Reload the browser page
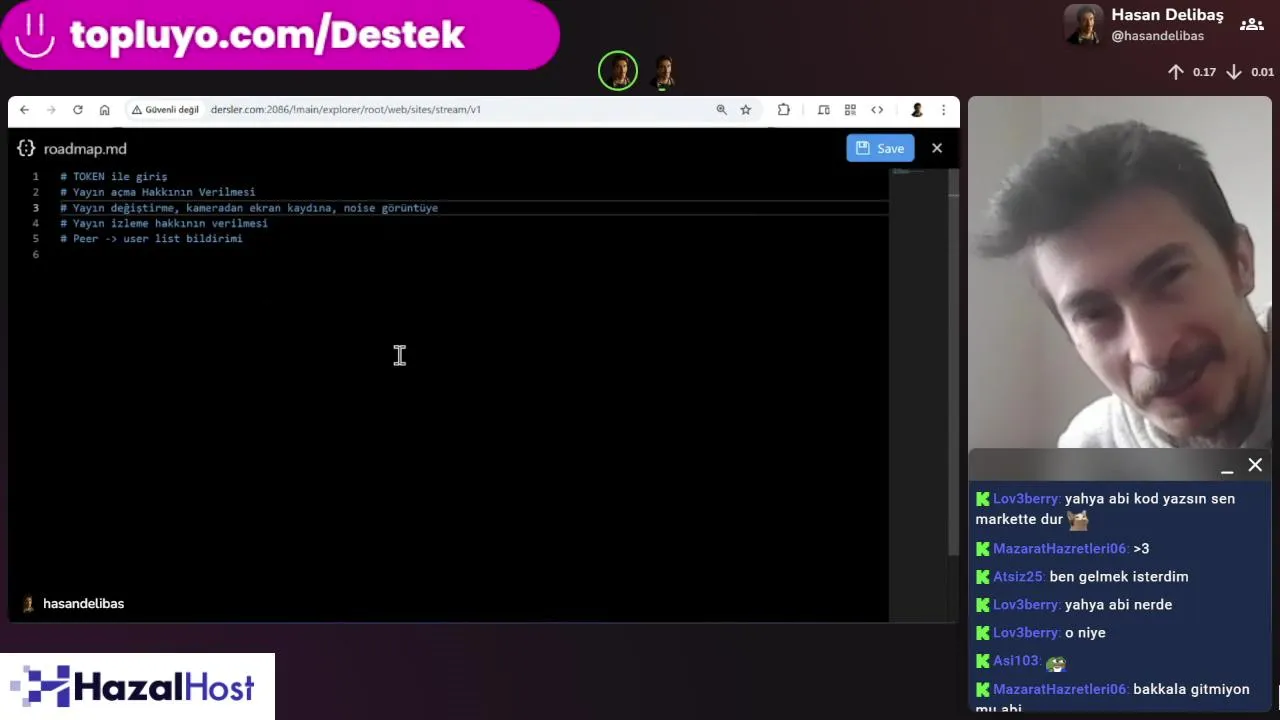Image resolution: width=1280 pixels, height=720 pixels. coord(78,110)
